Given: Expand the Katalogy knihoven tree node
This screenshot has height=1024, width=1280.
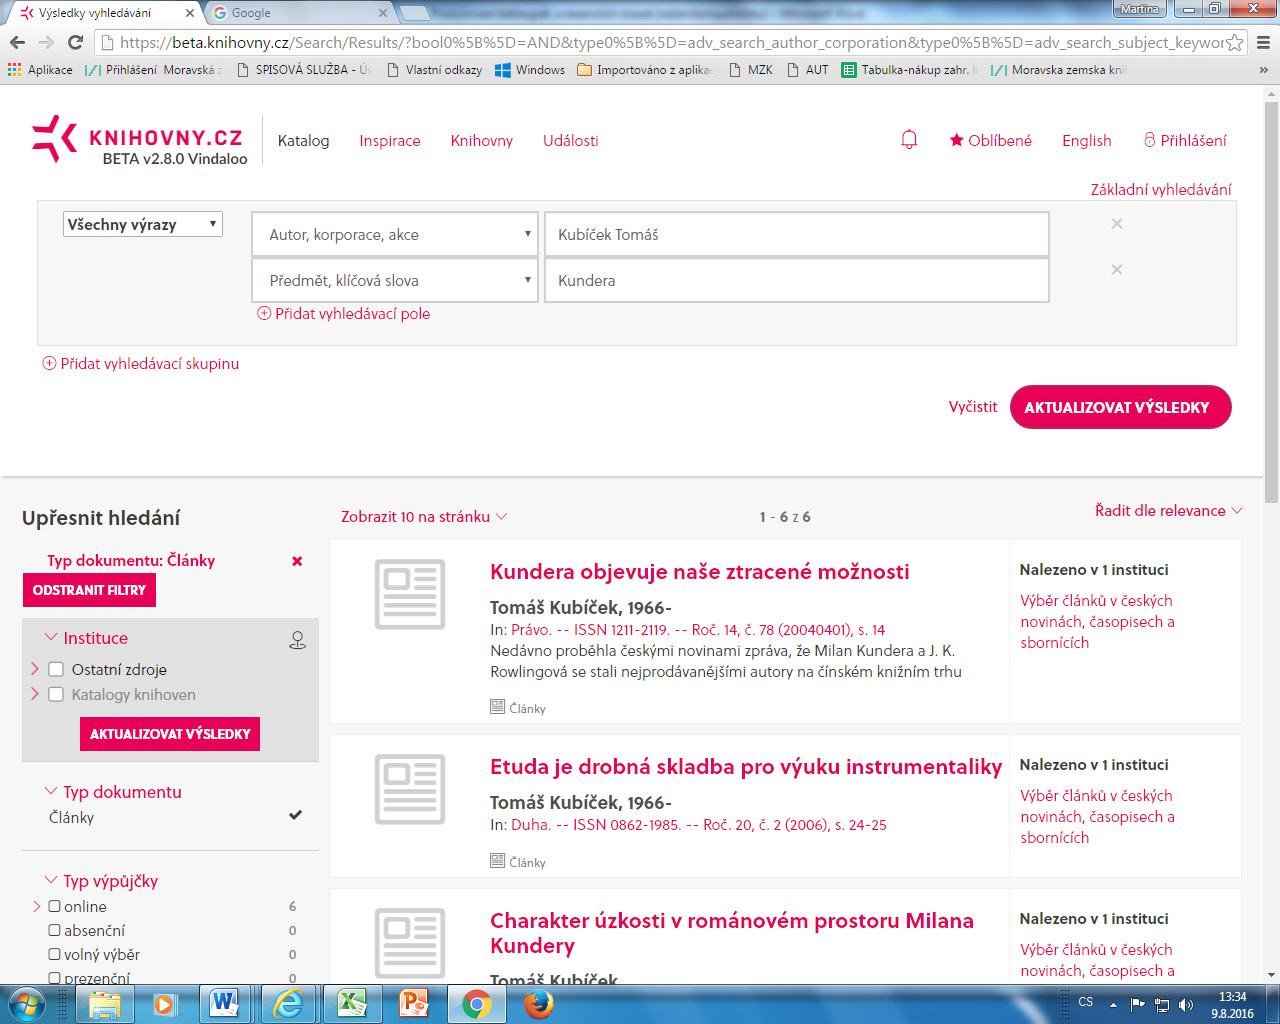Looking at the screenshot, I should pos(35,693).
